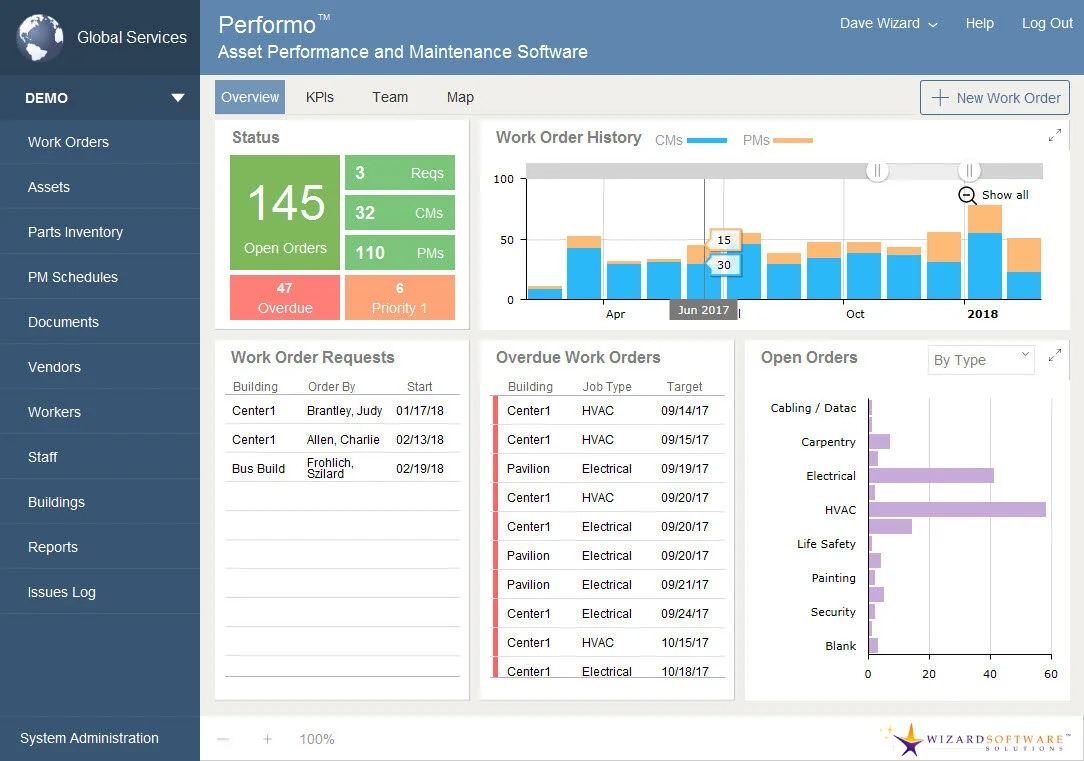
Task: Open the DEMO dropdown in the sidebar
Action: (177, 98)
